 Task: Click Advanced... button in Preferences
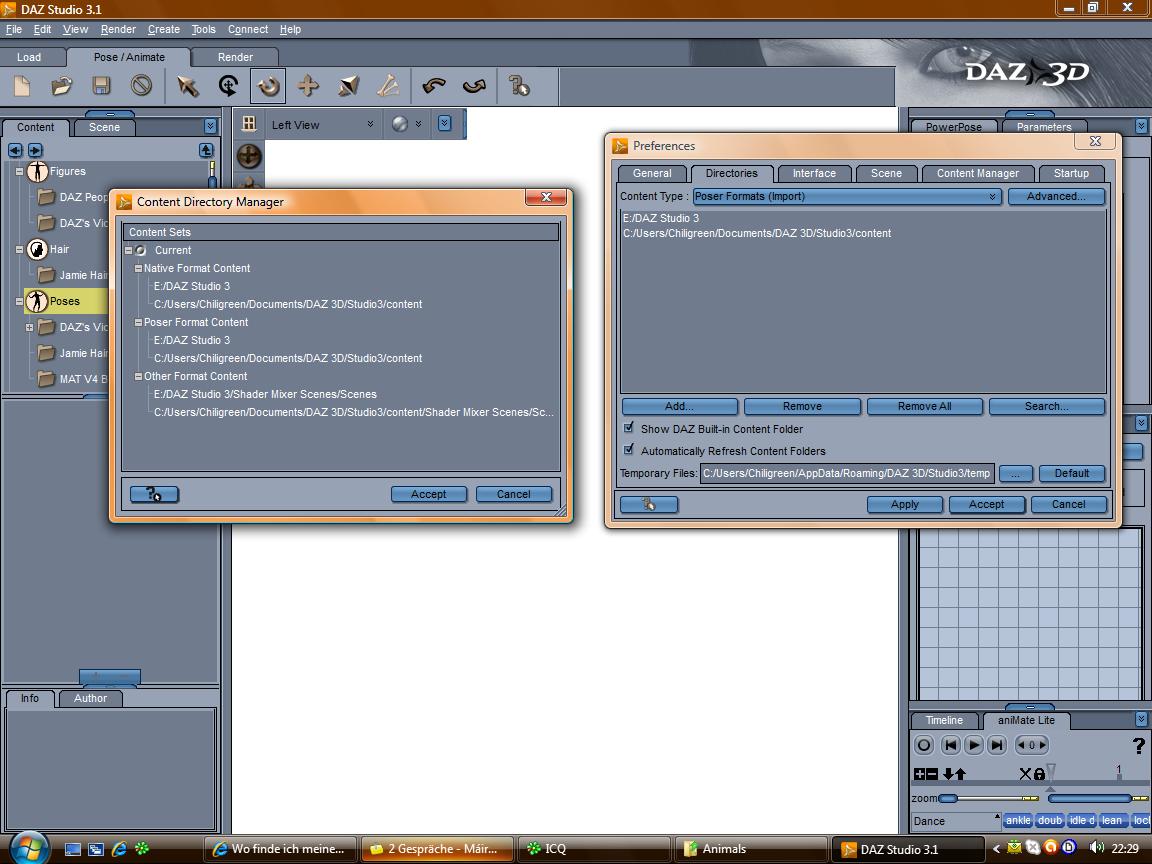point(1056,196)
